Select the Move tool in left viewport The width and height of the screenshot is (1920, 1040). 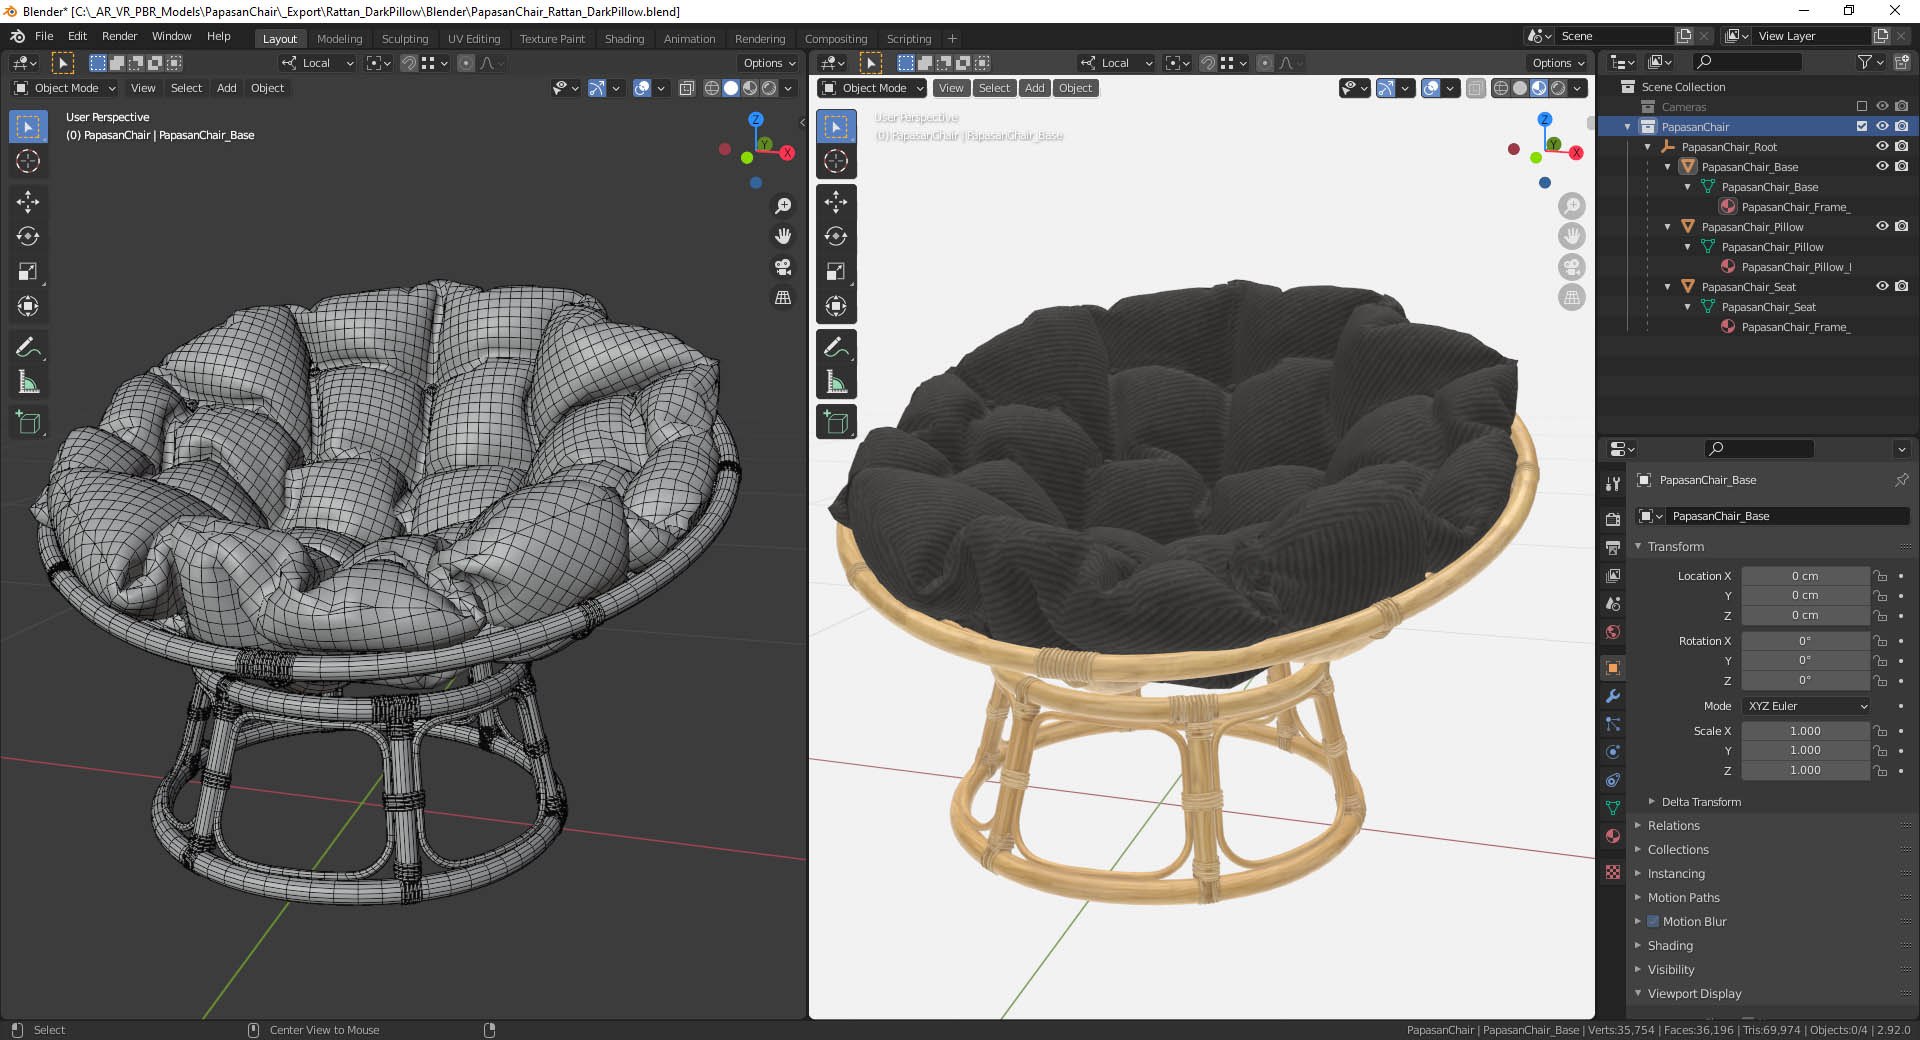[28, 201]
